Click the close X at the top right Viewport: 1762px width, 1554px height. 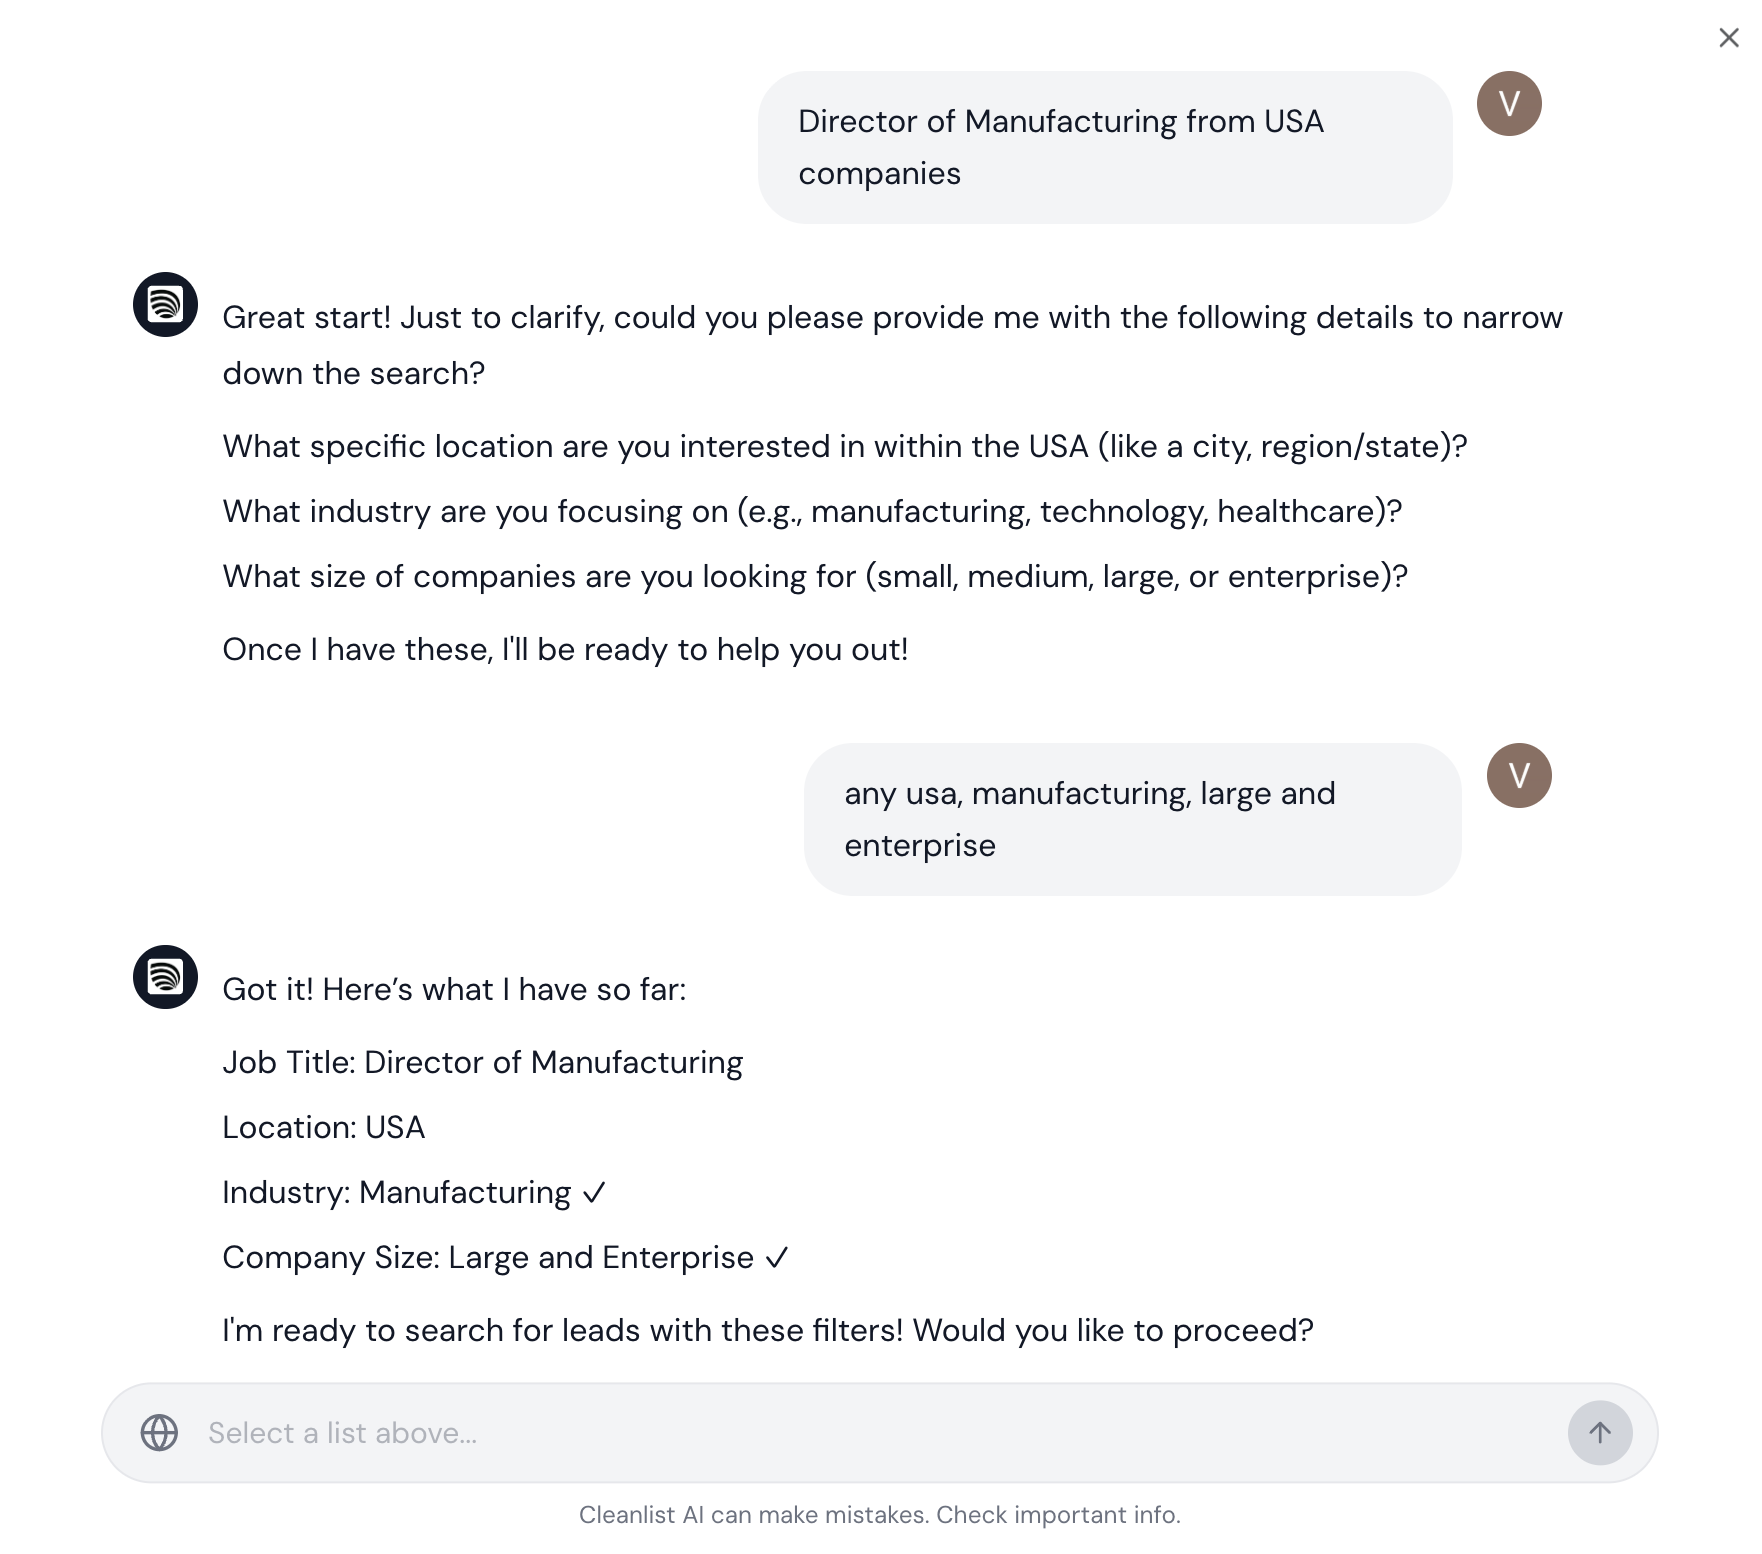[1727, 37]
